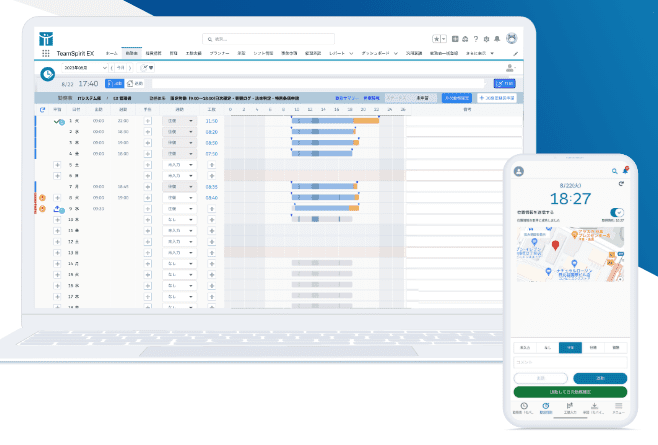The image size is (658, 445).
Task: Click the TeamSpirit logo icon
Action: tap(46, 38)
